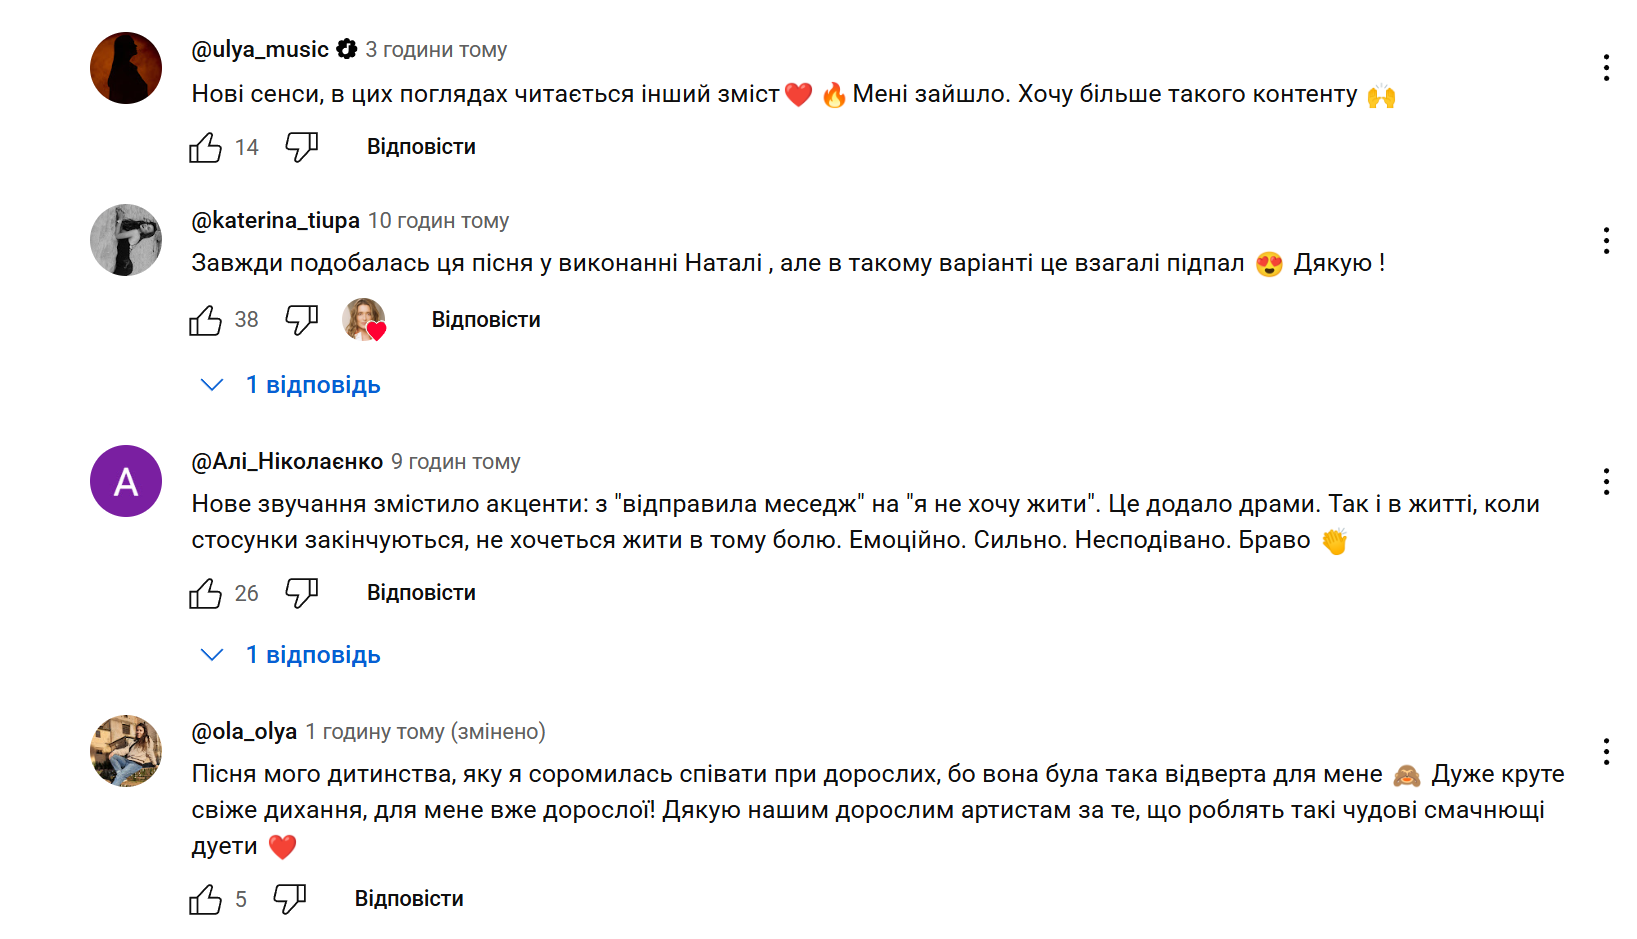Open the @ulya_music channel profile picture

point(126,68)
